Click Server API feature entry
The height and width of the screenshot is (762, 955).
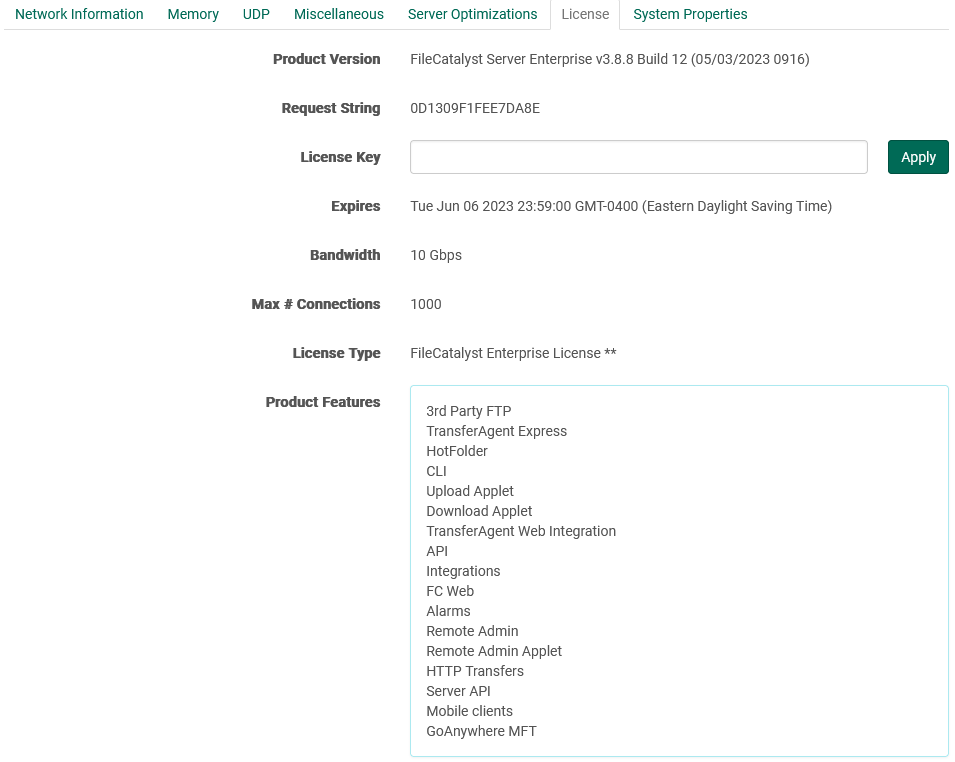(x=458, y=691)
